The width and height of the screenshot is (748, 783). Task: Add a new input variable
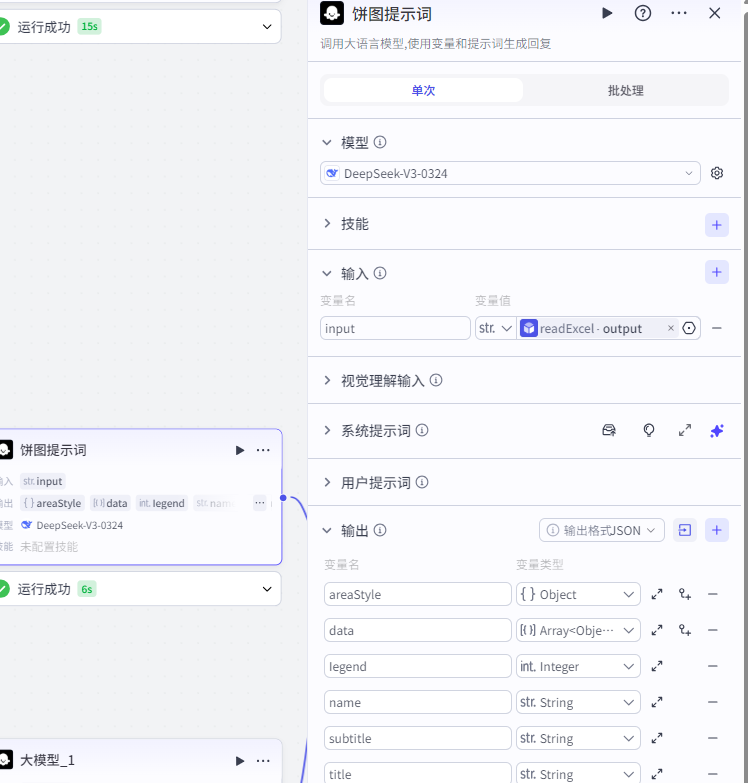coord(717,272)
